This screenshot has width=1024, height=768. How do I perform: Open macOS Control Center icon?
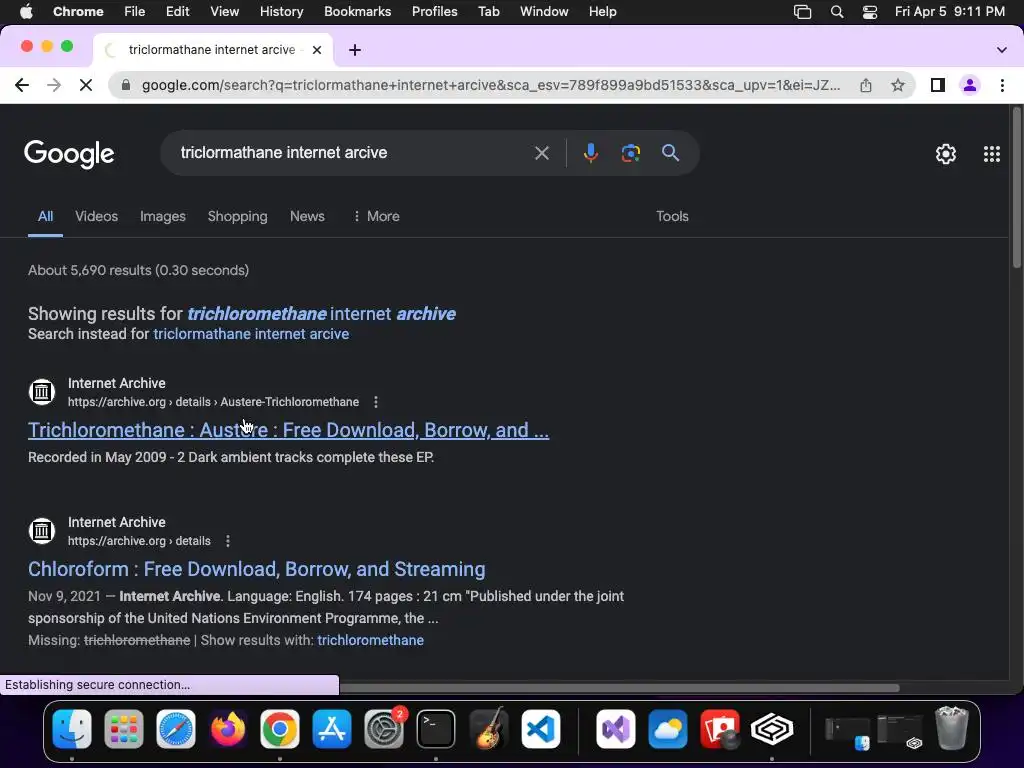(x=870, y=12)
